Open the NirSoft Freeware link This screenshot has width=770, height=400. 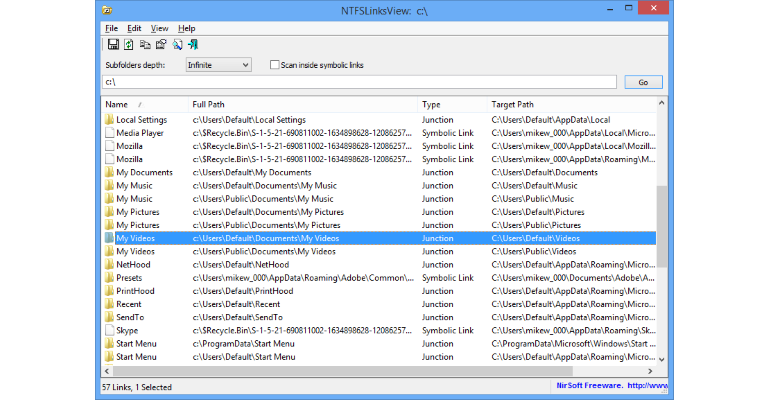click(x=612, y=386)
